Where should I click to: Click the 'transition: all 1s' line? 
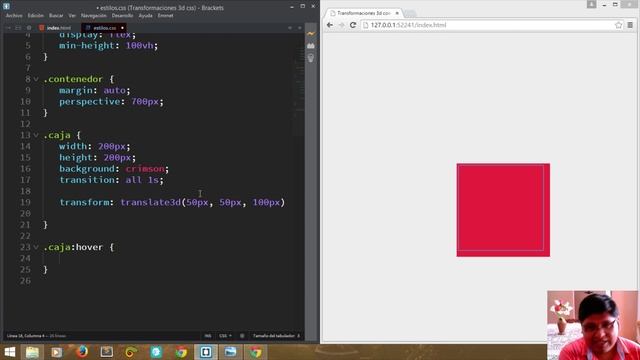click(111, 180)
